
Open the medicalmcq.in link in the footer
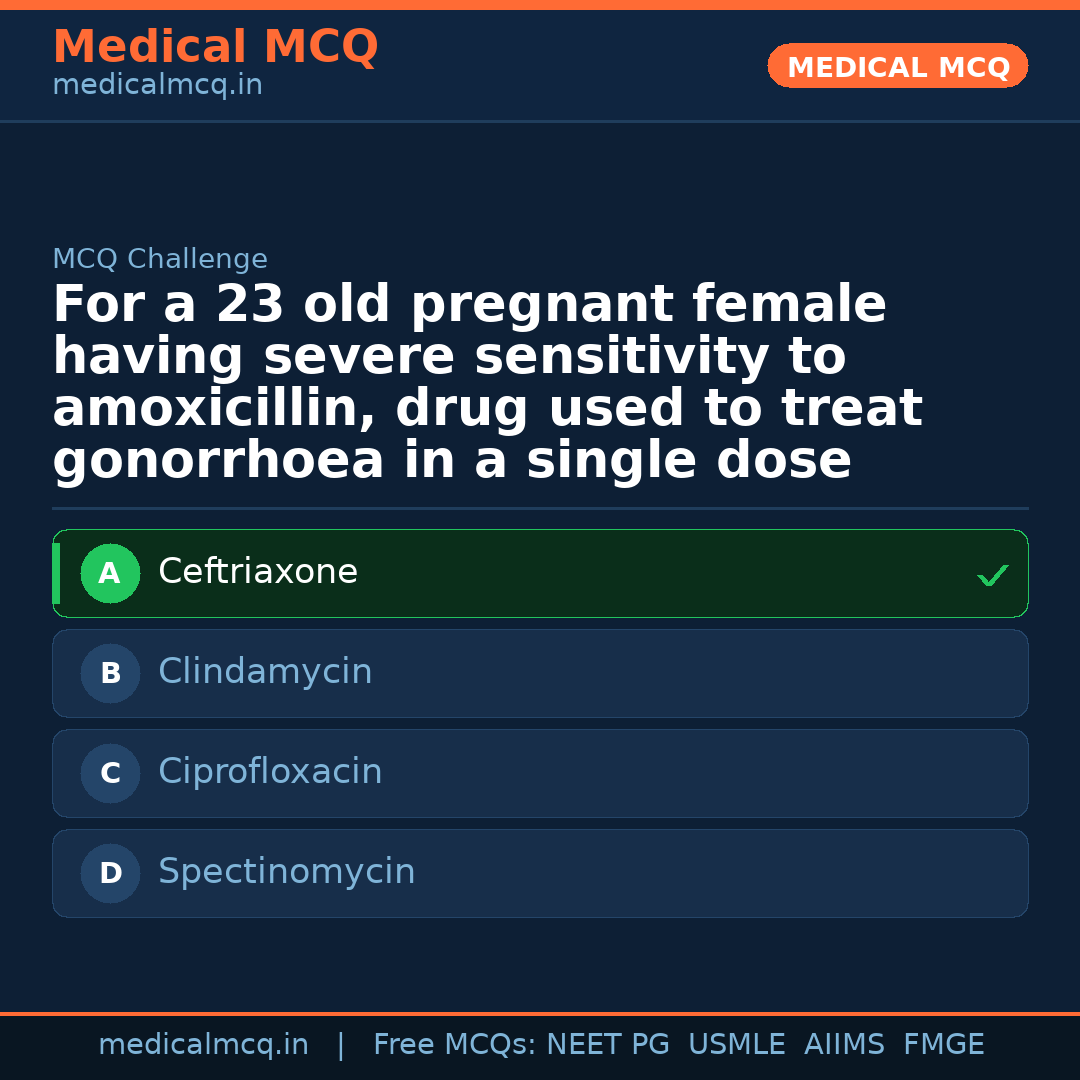(x=203, y=1045)
